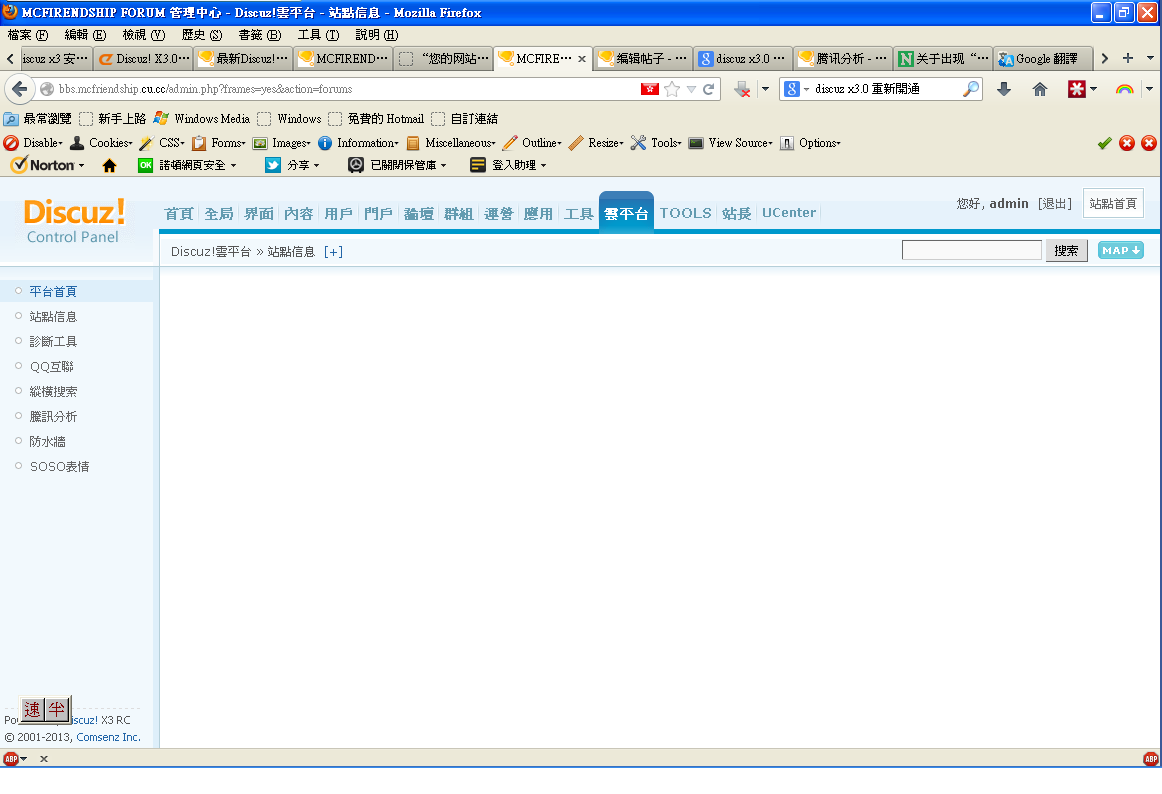Open the CSS dropdown menu

[162, 143]
